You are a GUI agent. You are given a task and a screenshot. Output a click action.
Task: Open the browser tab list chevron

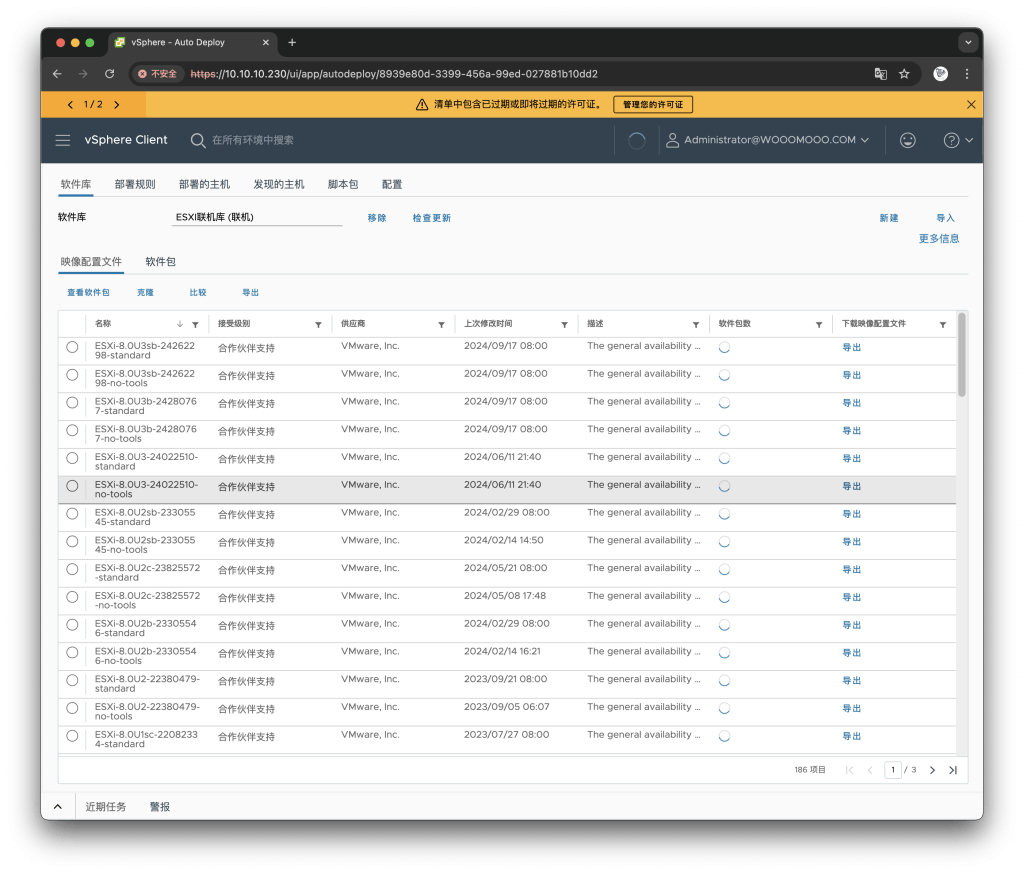pyautogui.click(x=968, y=42)
